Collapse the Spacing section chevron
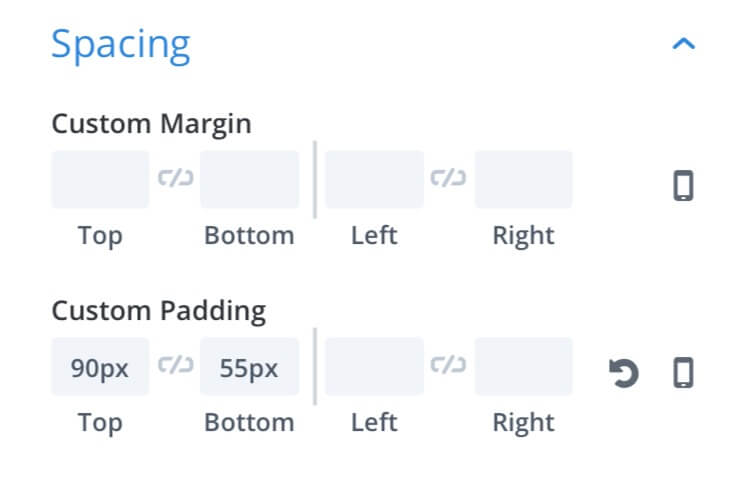This screenshot has height=484, width=742. [x=684, y=44]
